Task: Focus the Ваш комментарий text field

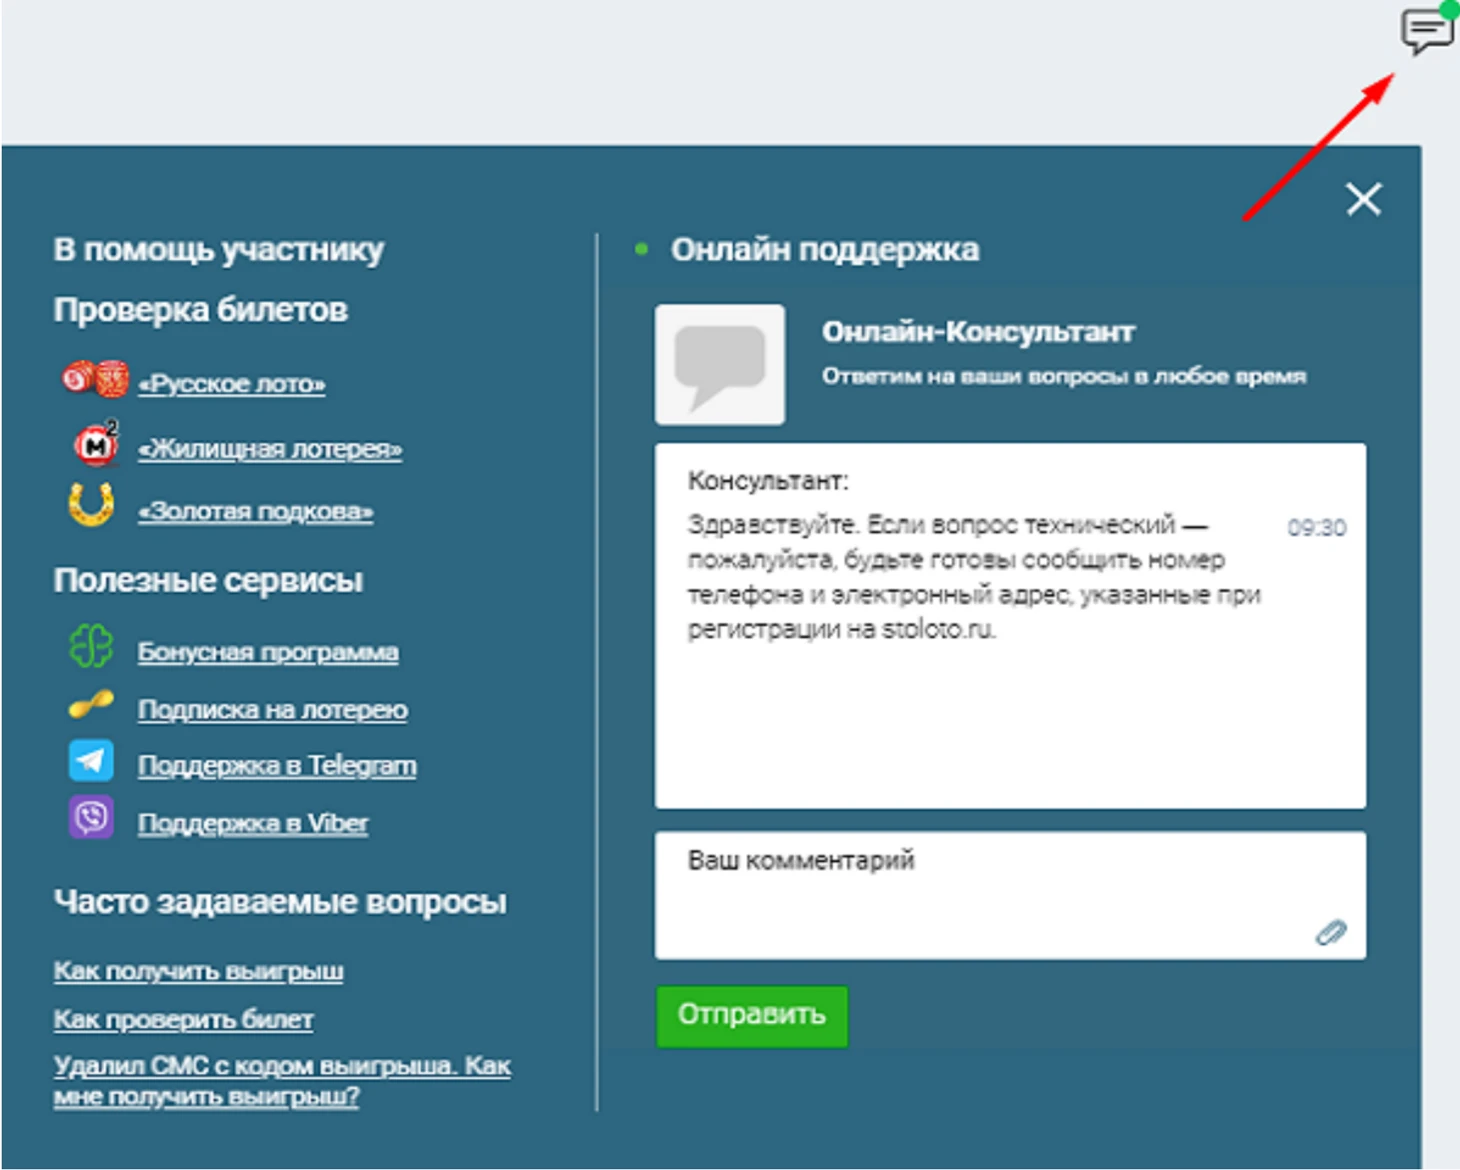Action: [990, 893]
